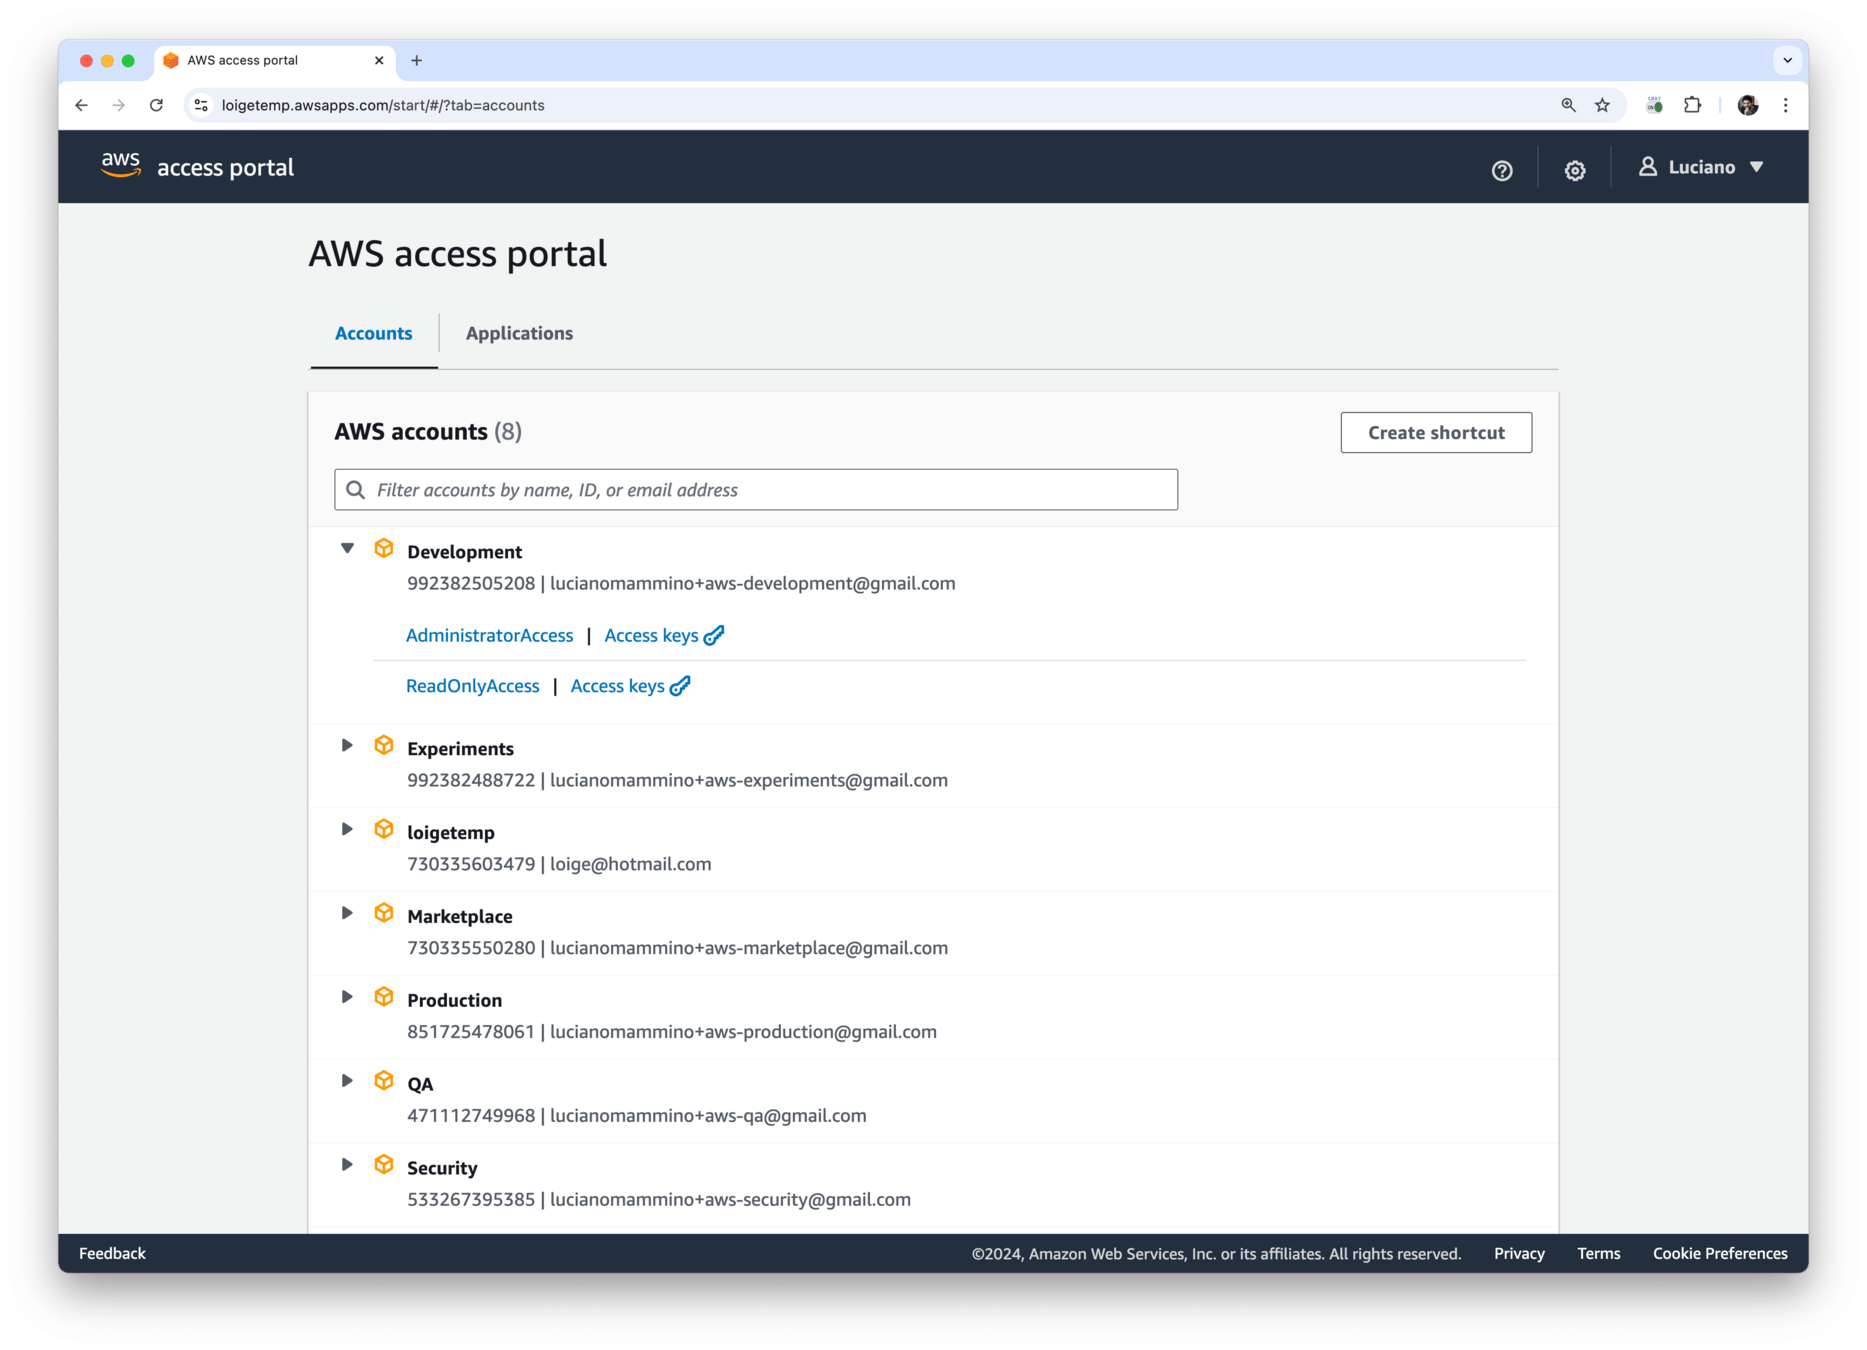Click key icon beside ReadOnlyAccess Access keys
The image size is (1867, 1350).
[x=680, y=686]
